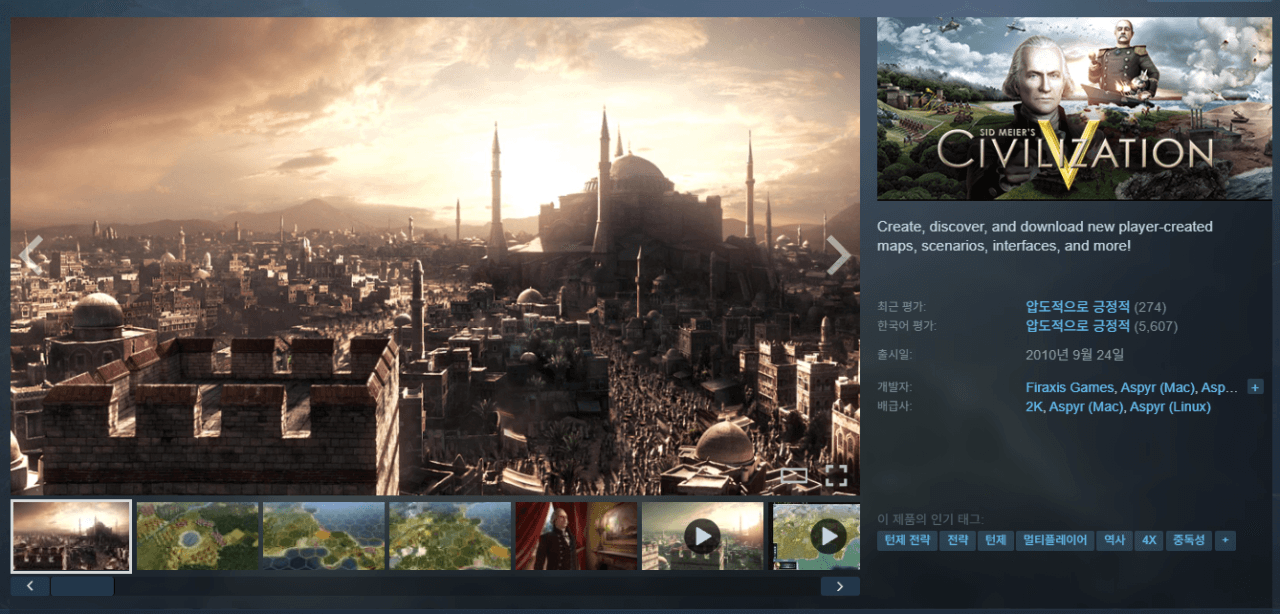Select the fourth thumbnail of farmland map
The height and width of the screenshot is (614, 1280).
point(449,536)
